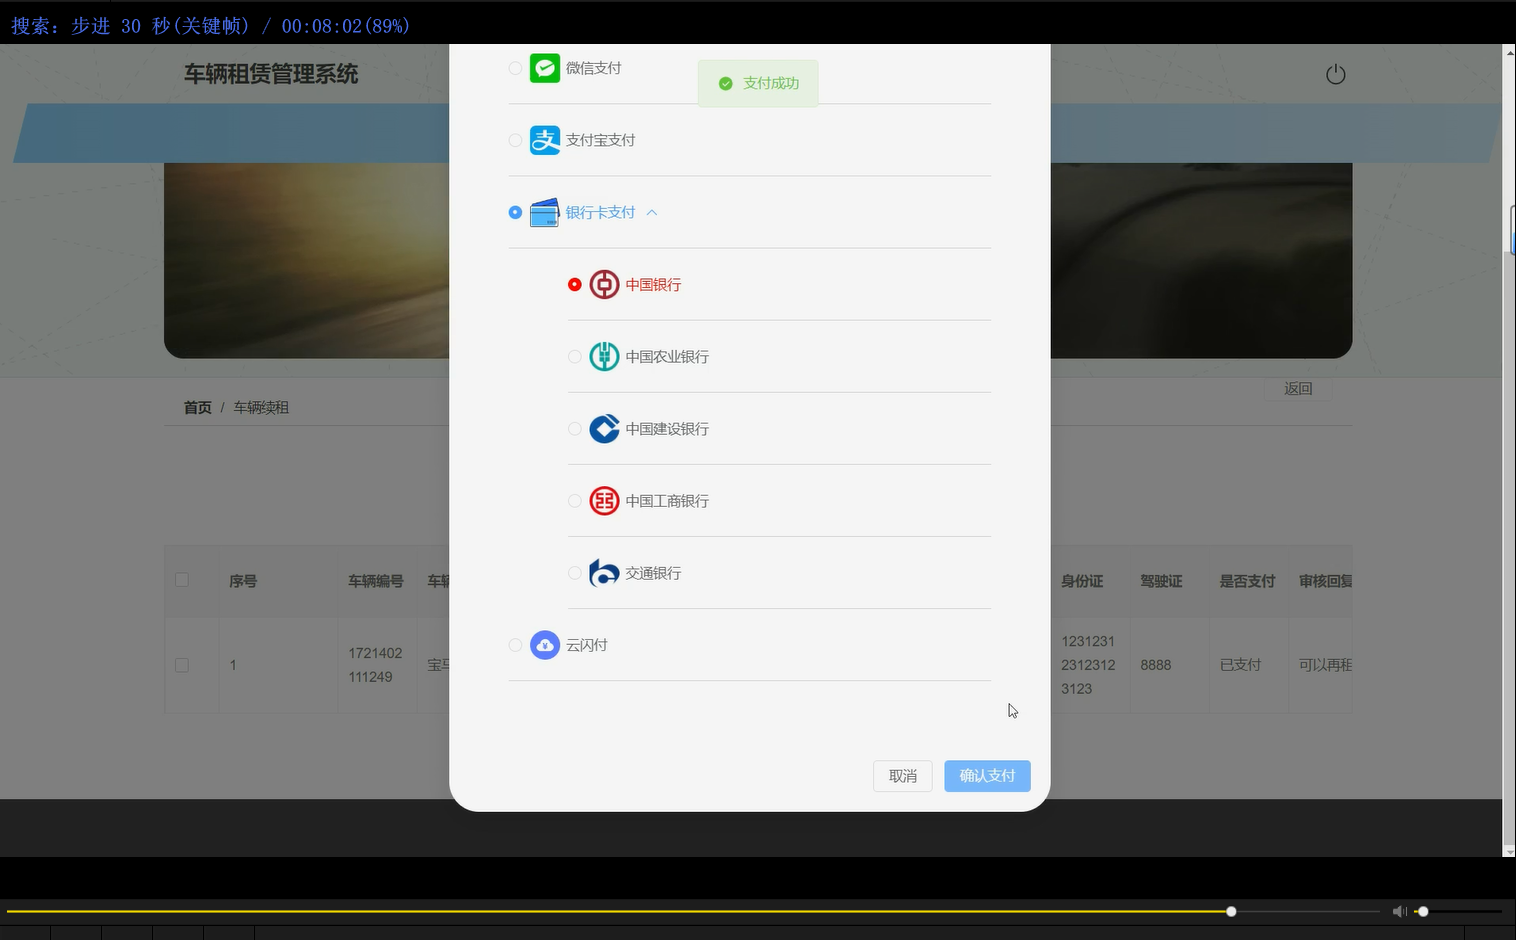Select the 中国农业银行 radio button
This screenshot has height=940, width=1516.
point(574,356)
